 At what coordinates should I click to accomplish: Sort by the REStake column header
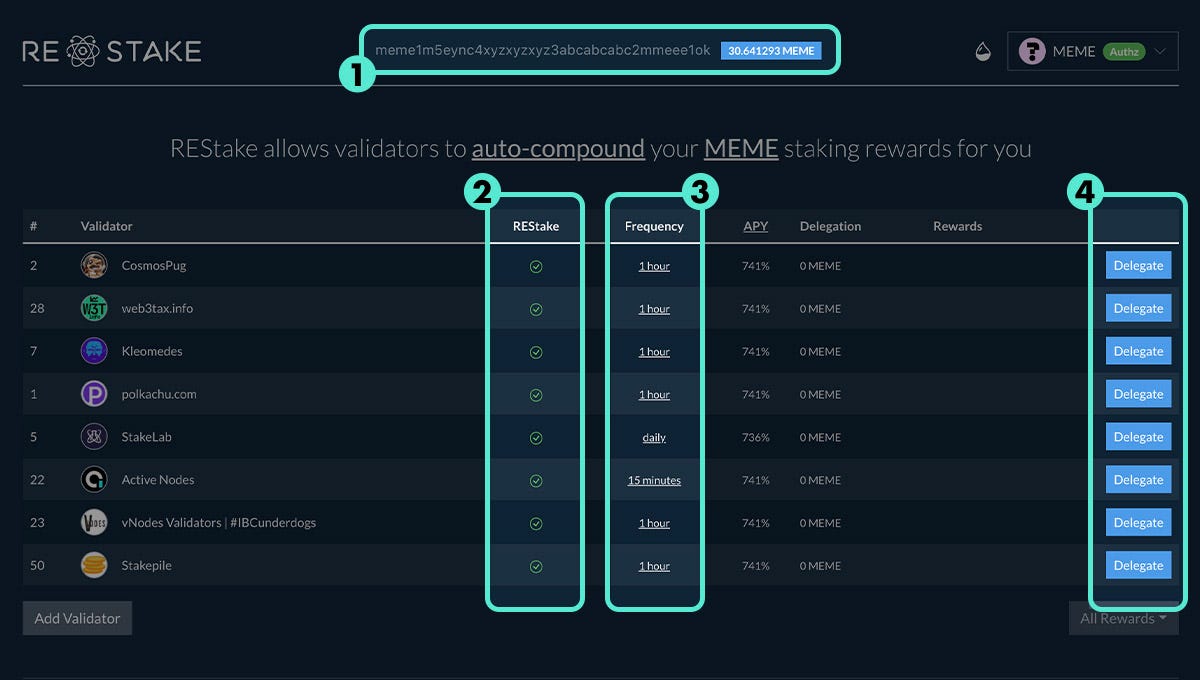536,226
